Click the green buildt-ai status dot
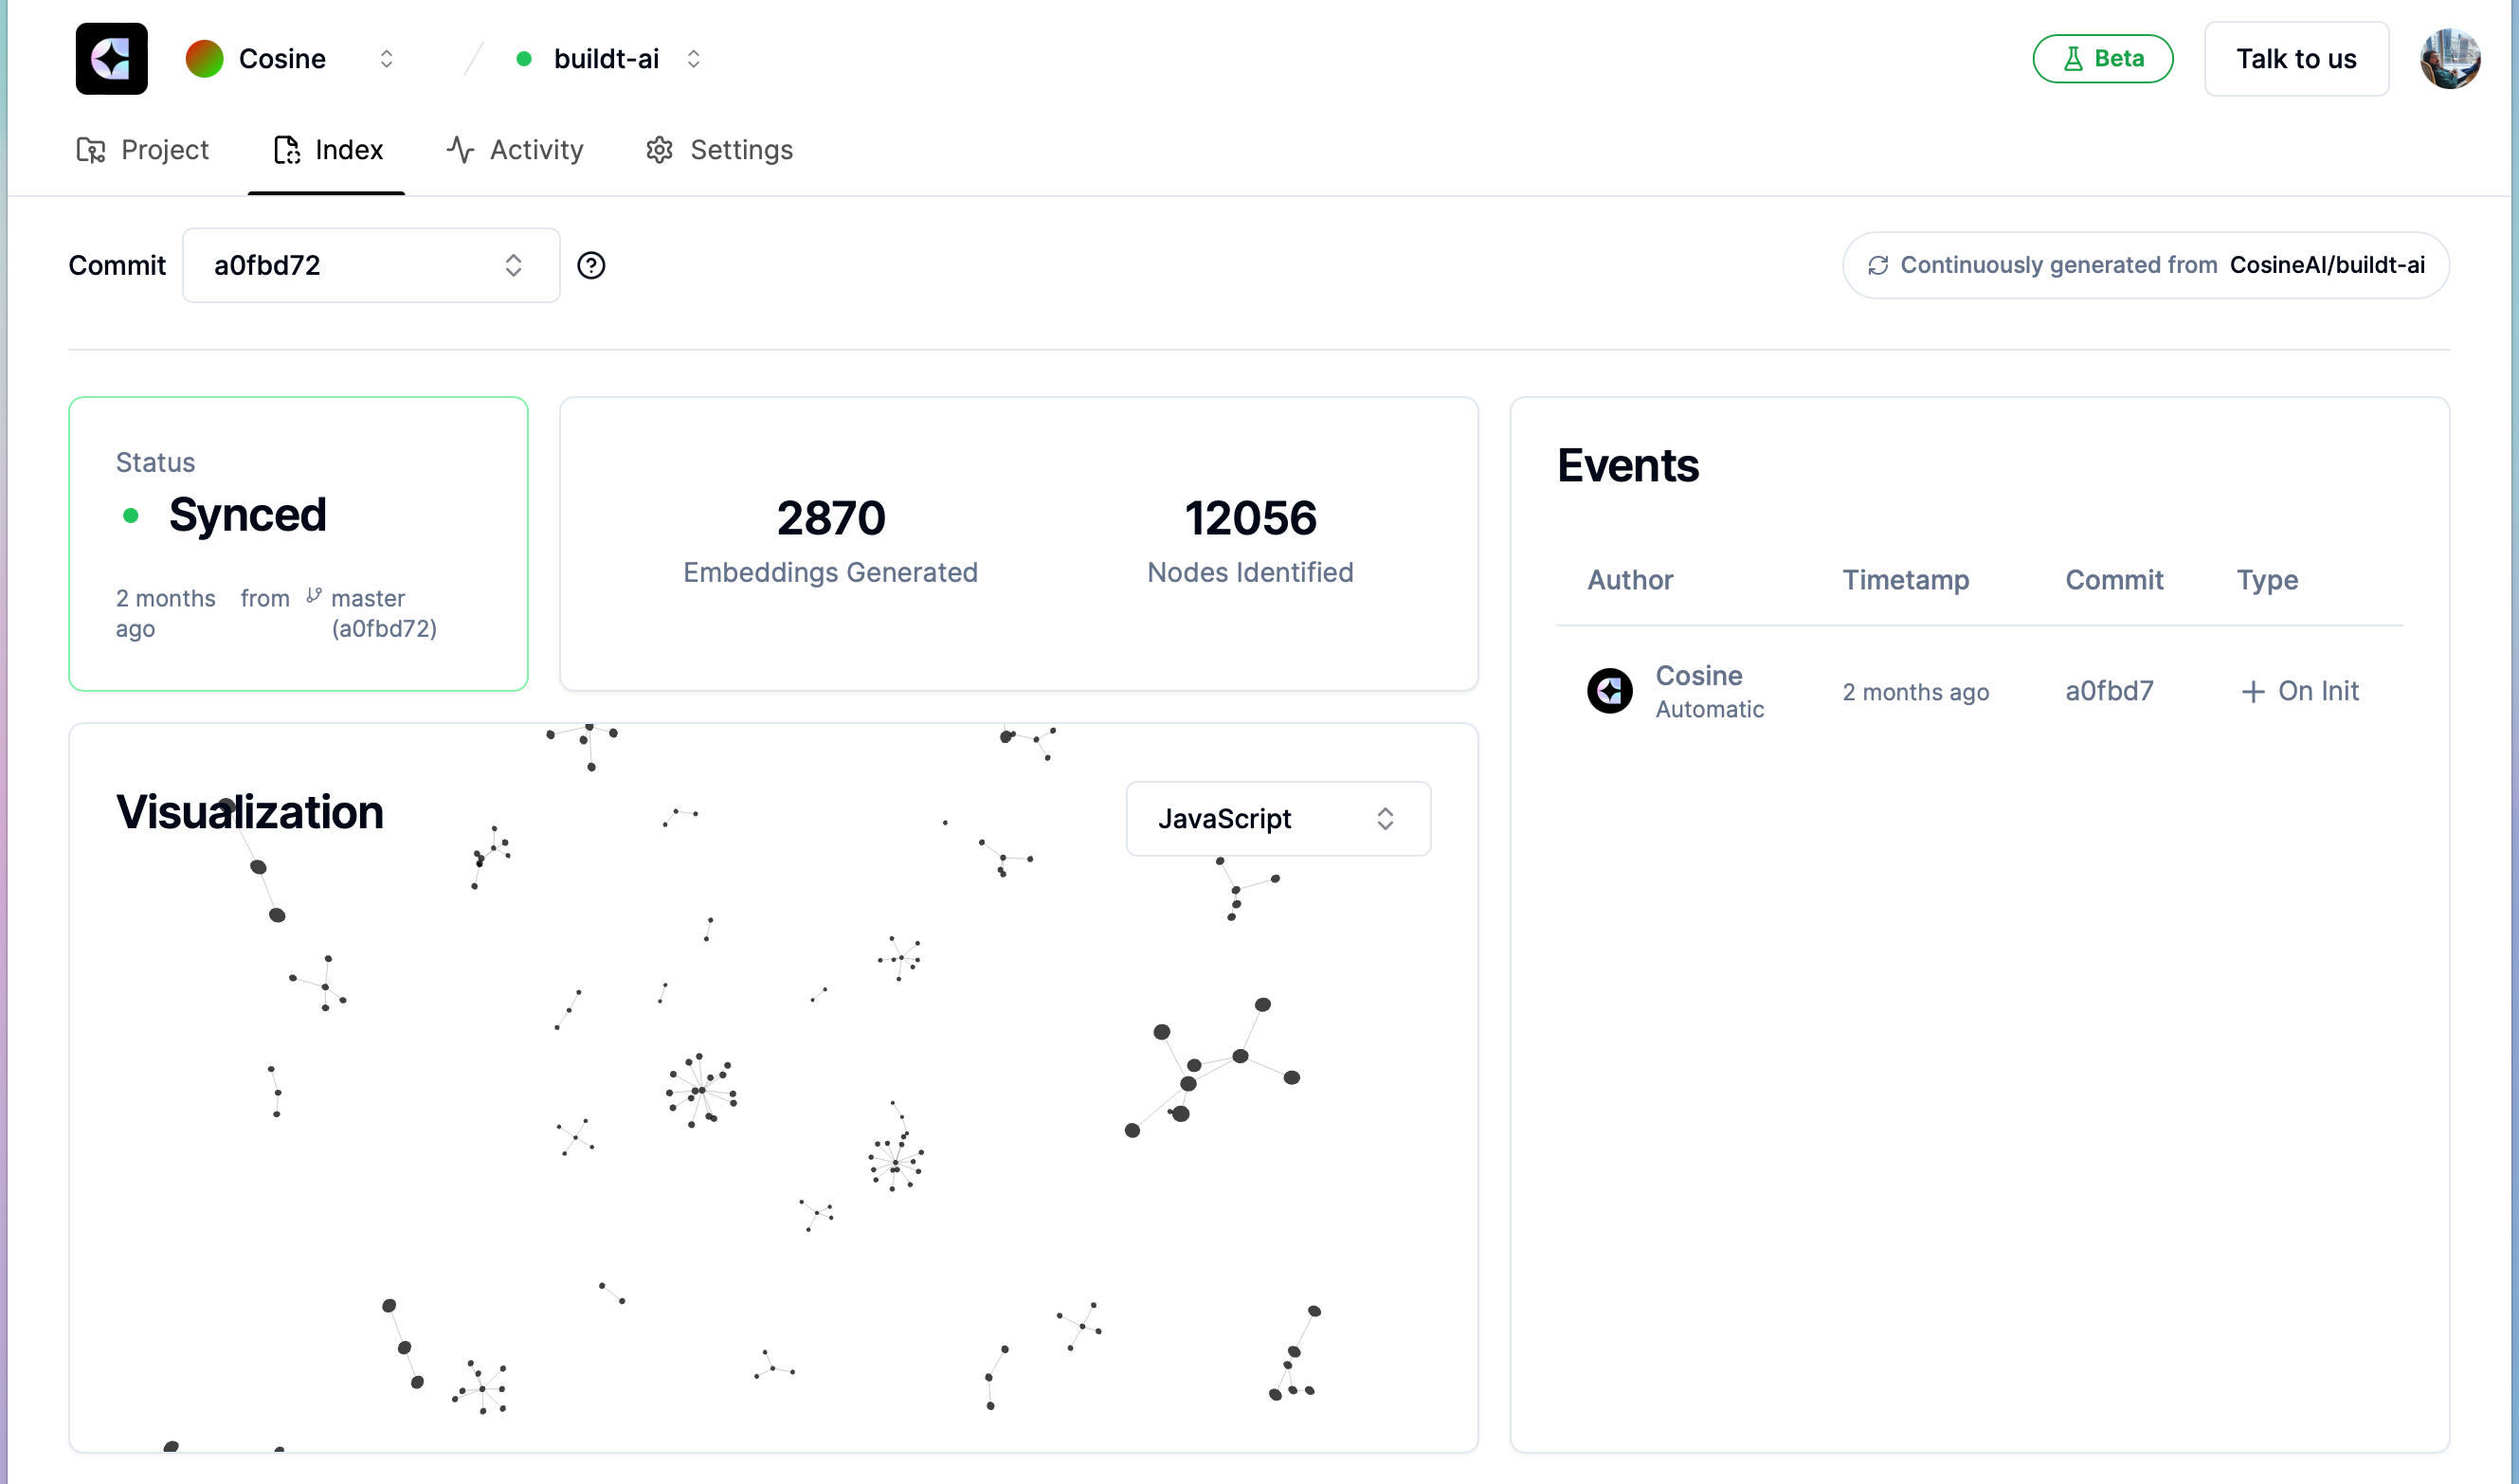Viewport: 2519px width, 1484px height. click(523, 59)
